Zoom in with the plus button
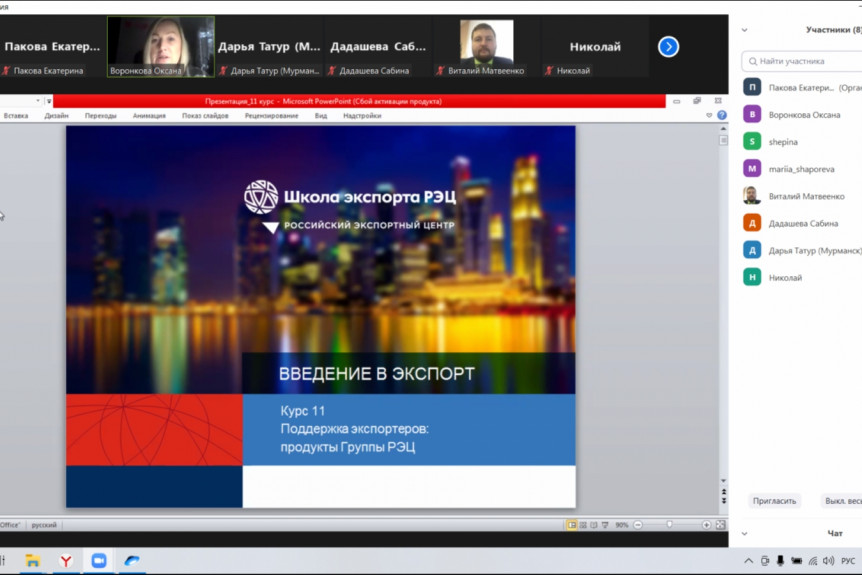The image size is (862, 575). coord(706,525)
